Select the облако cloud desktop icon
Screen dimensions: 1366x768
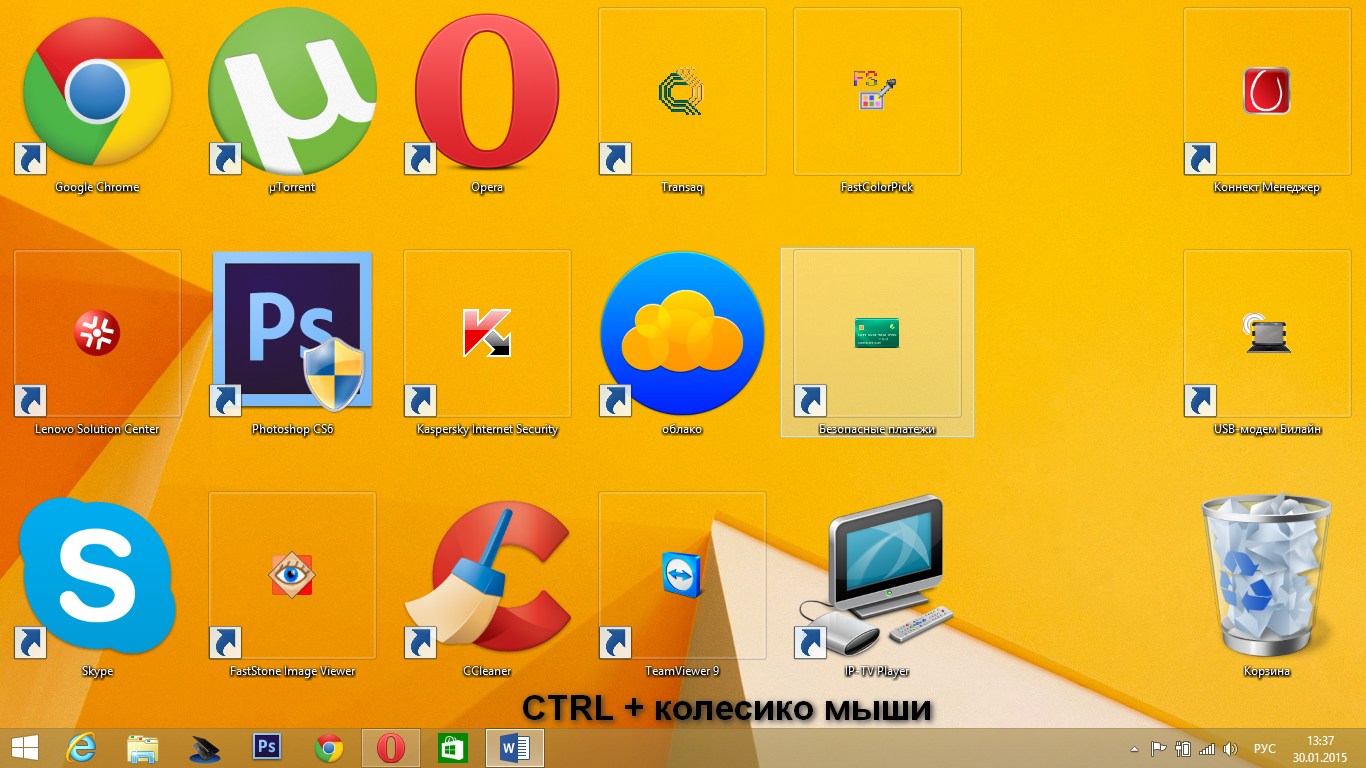coord(682,333)
